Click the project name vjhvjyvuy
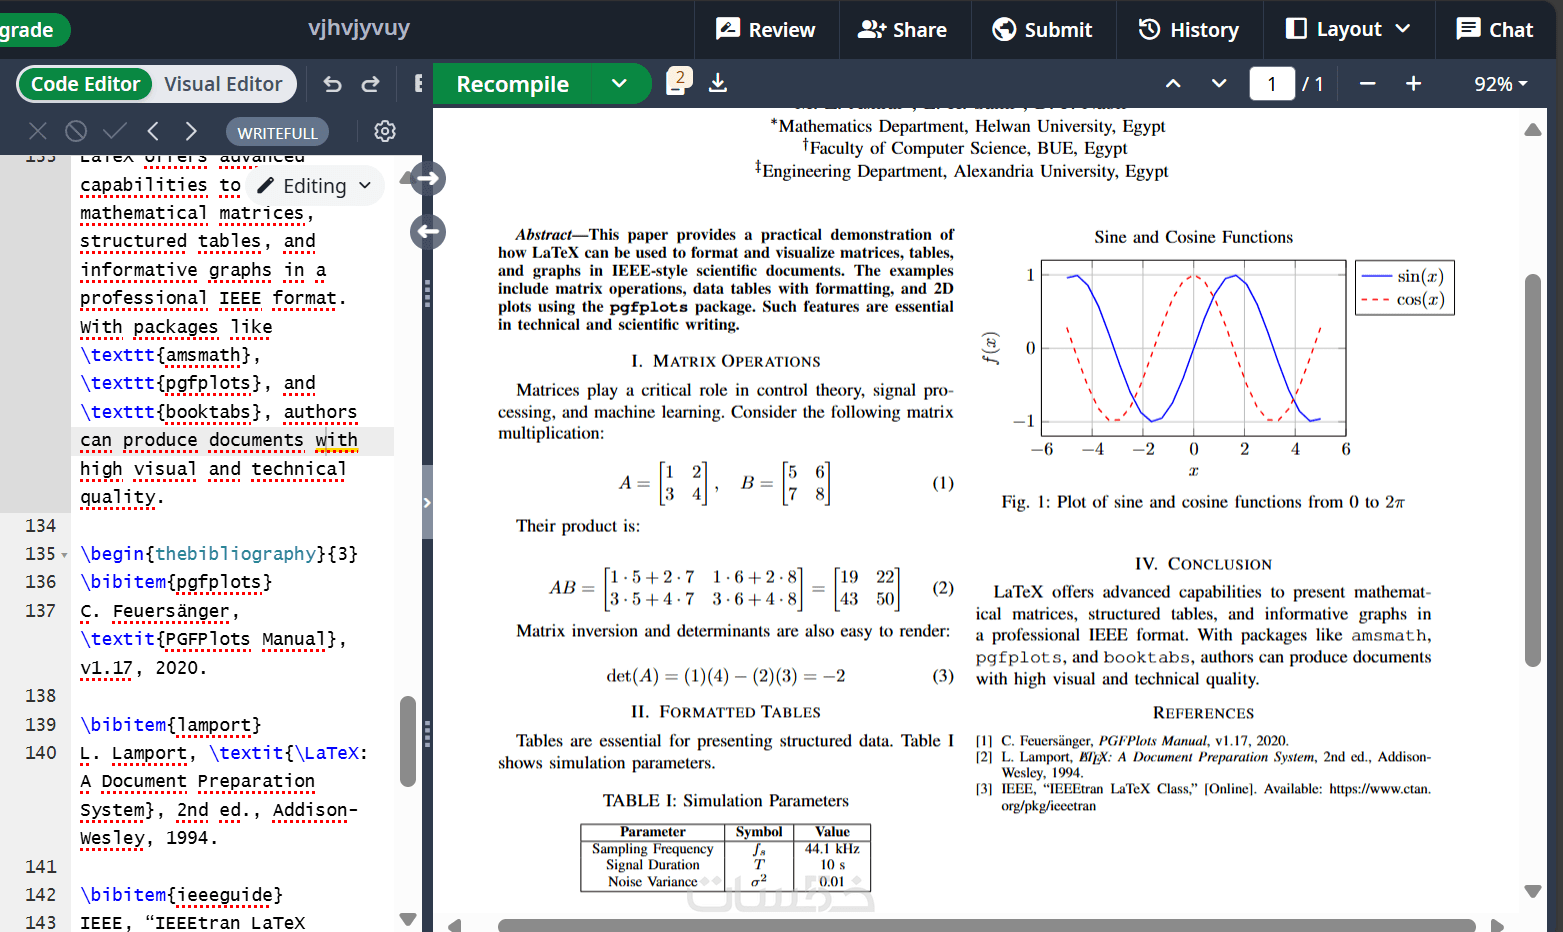This screenshot has height=932, width=1563. [x=359, y=28]
